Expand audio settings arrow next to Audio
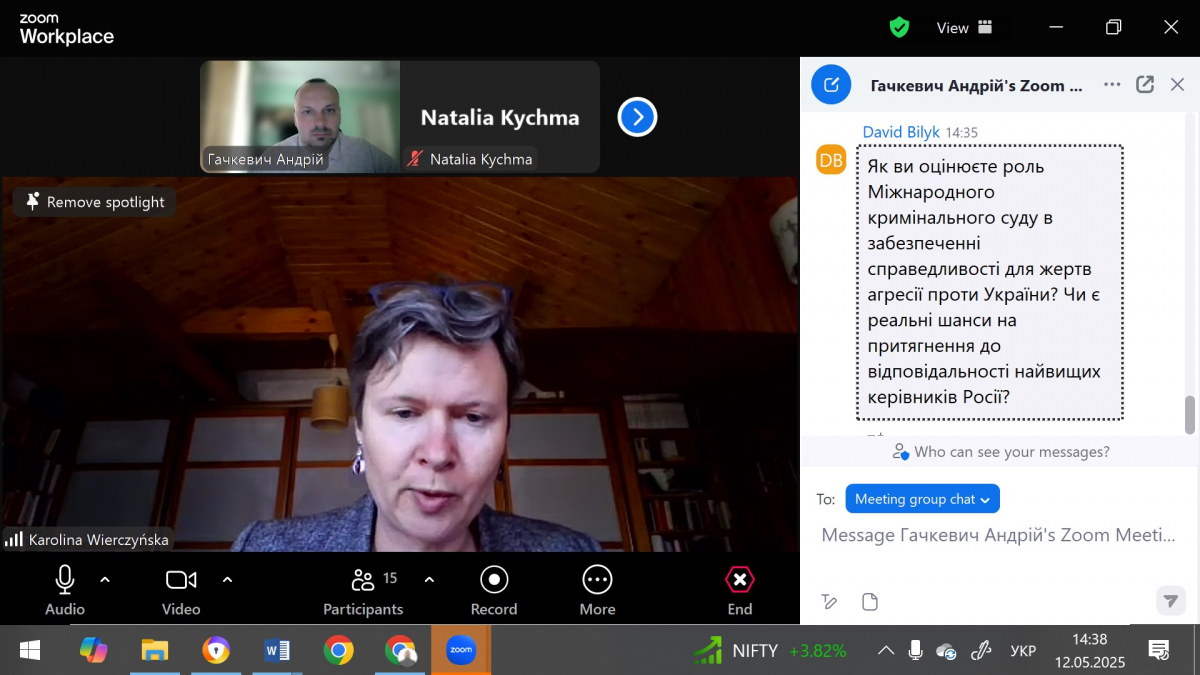 105,580
